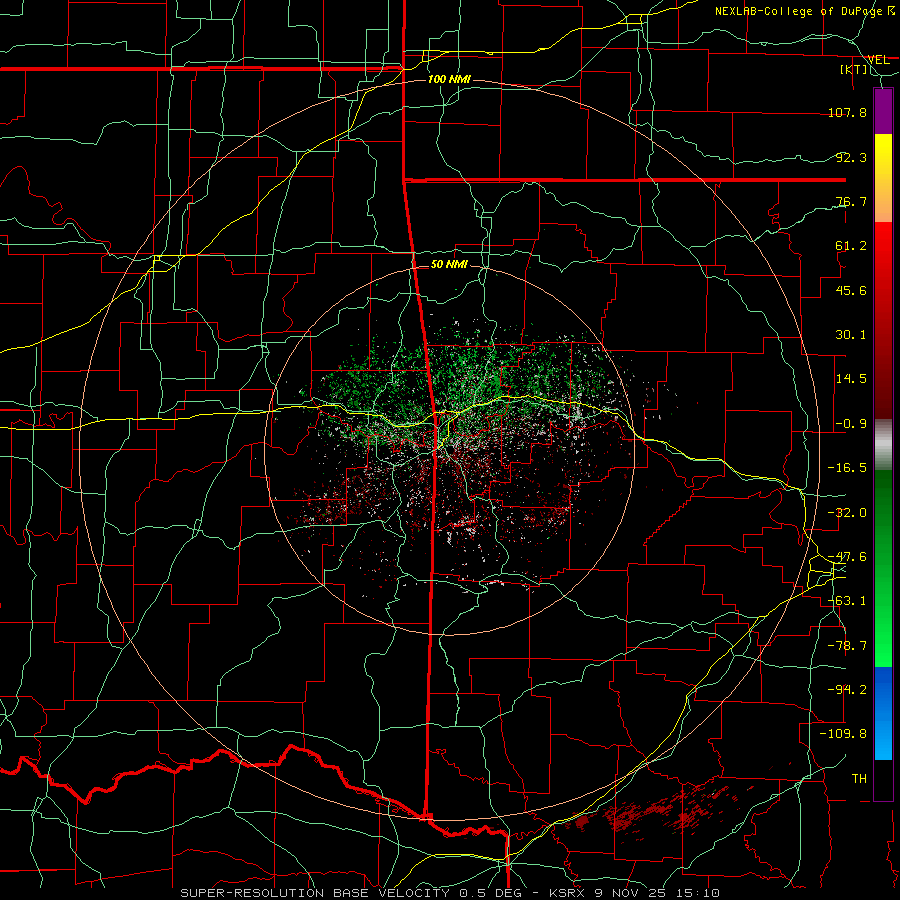Click the gray near-zero segment of color bar
900x900 pixels.
(x=883, y=445)
